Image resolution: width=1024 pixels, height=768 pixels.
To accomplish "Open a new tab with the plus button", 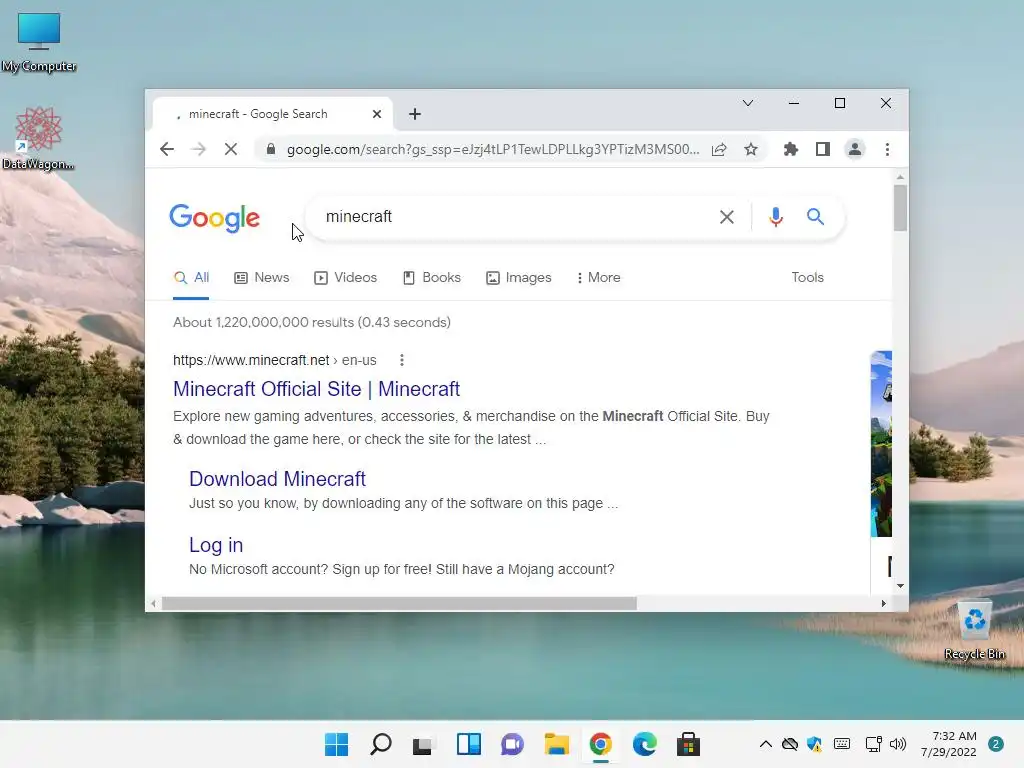I will (415, 114).
